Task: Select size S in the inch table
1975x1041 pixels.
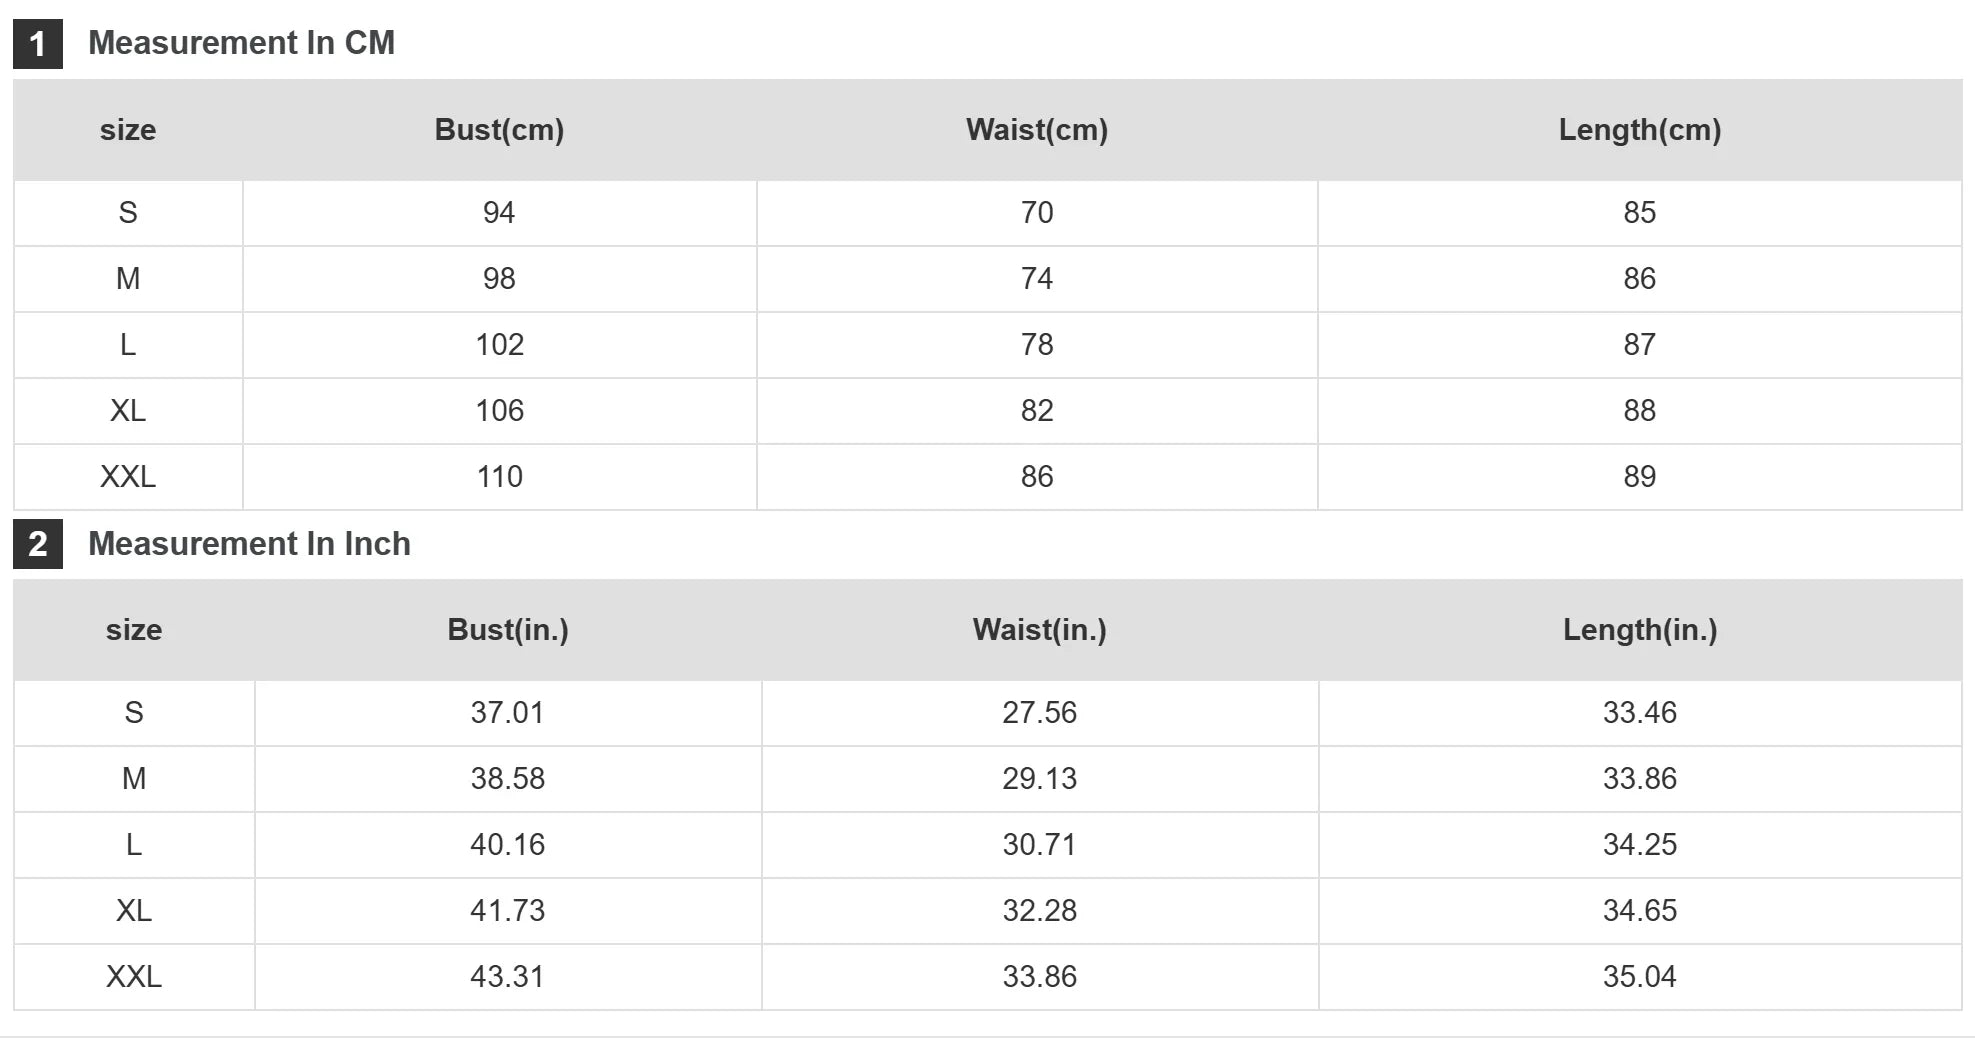Action: (x=134, y=713)
